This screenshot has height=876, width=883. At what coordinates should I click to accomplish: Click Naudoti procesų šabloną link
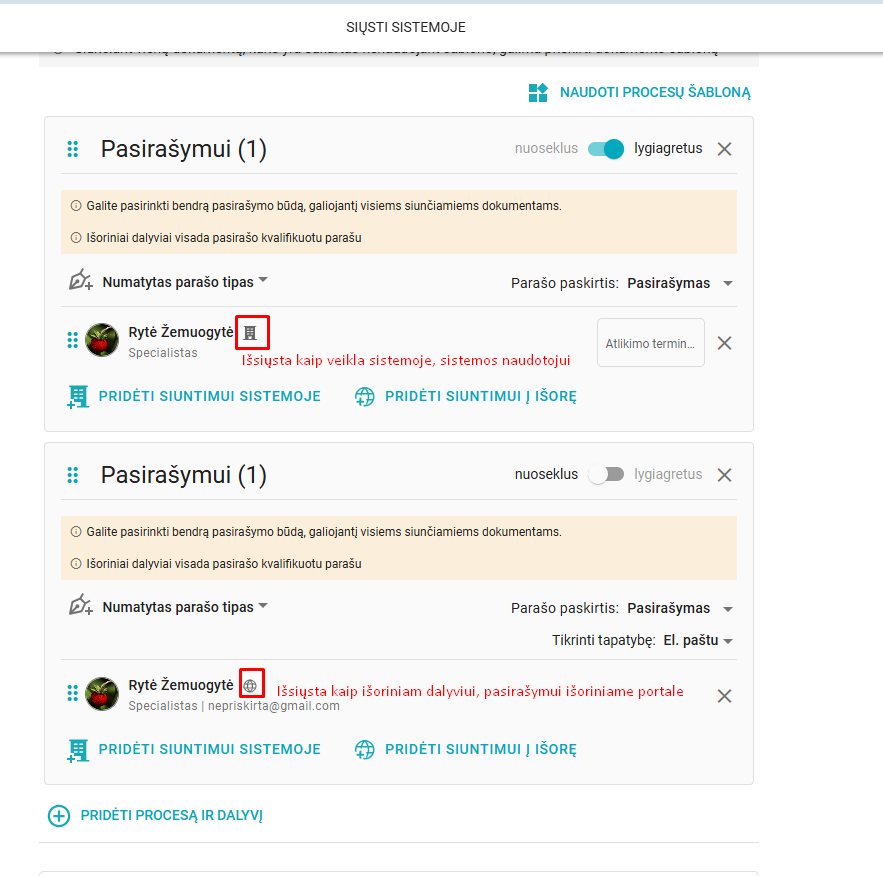(654, 93)
